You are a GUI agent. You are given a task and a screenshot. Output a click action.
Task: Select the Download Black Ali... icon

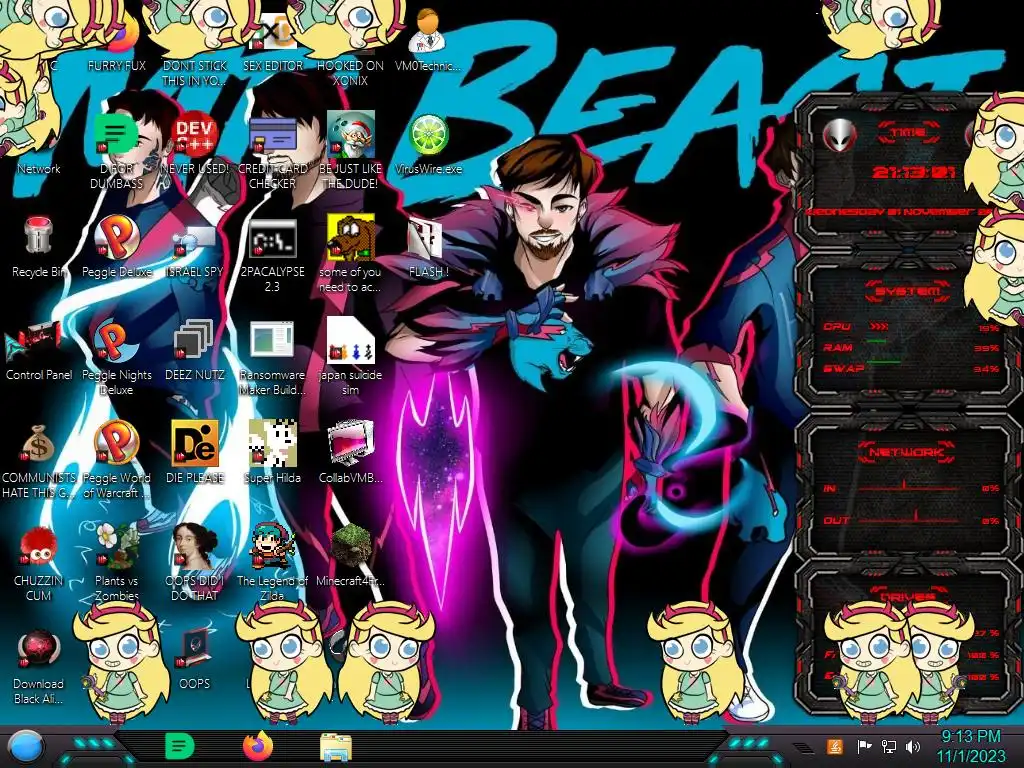tap(39, 666)
